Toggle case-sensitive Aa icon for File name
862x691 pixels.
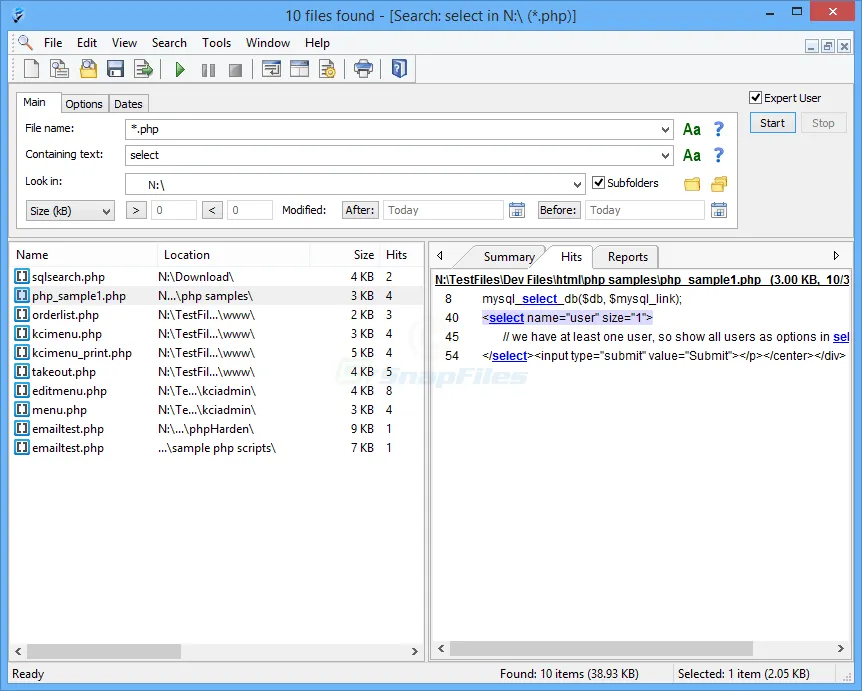point(692,129)
